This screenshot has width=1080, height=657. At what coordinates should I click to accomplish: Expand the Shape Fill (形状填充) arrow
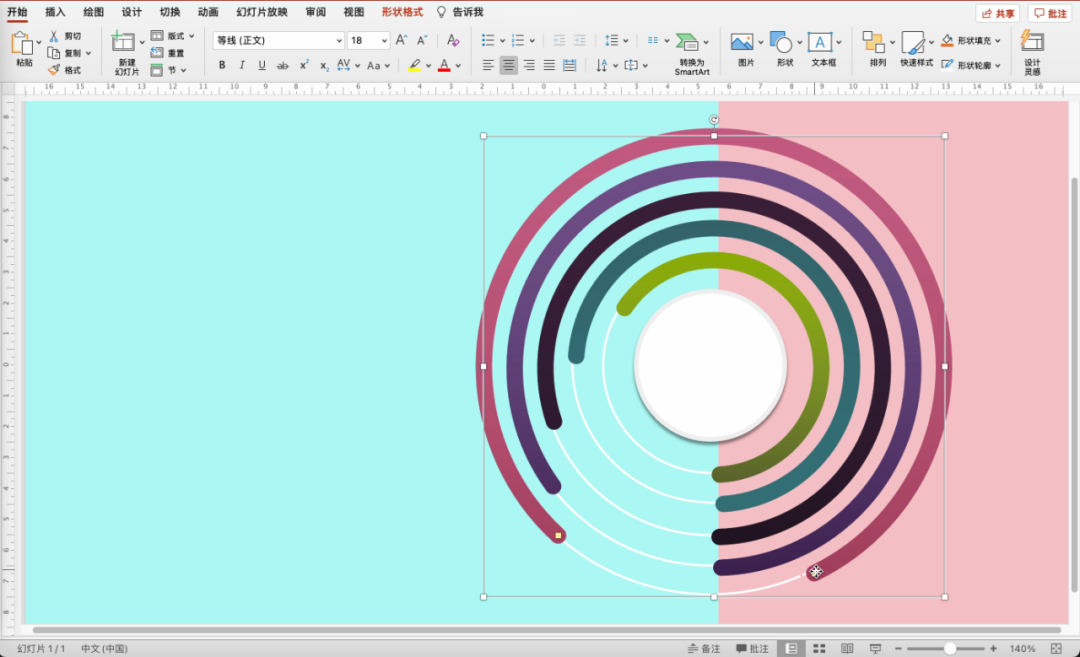tap(997, 41)
